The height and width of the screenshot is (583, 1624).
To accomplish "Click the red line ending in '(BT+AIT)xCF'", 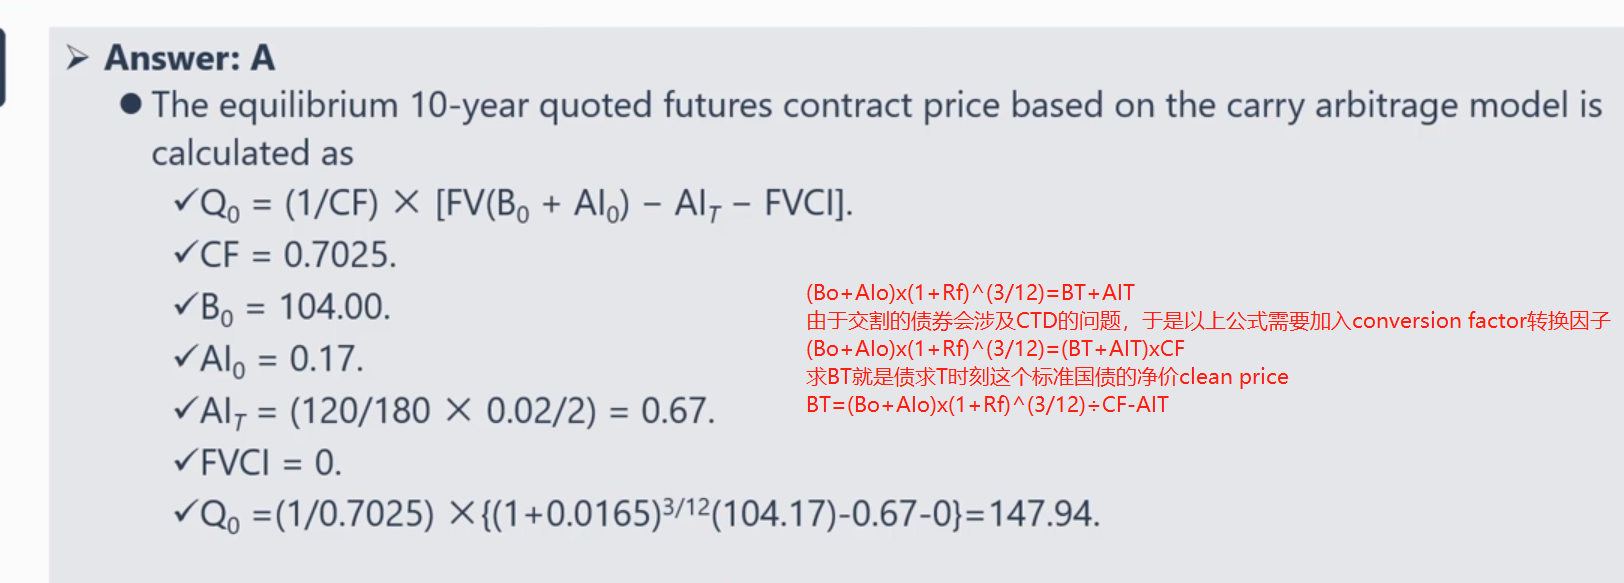I will (995, 349).
